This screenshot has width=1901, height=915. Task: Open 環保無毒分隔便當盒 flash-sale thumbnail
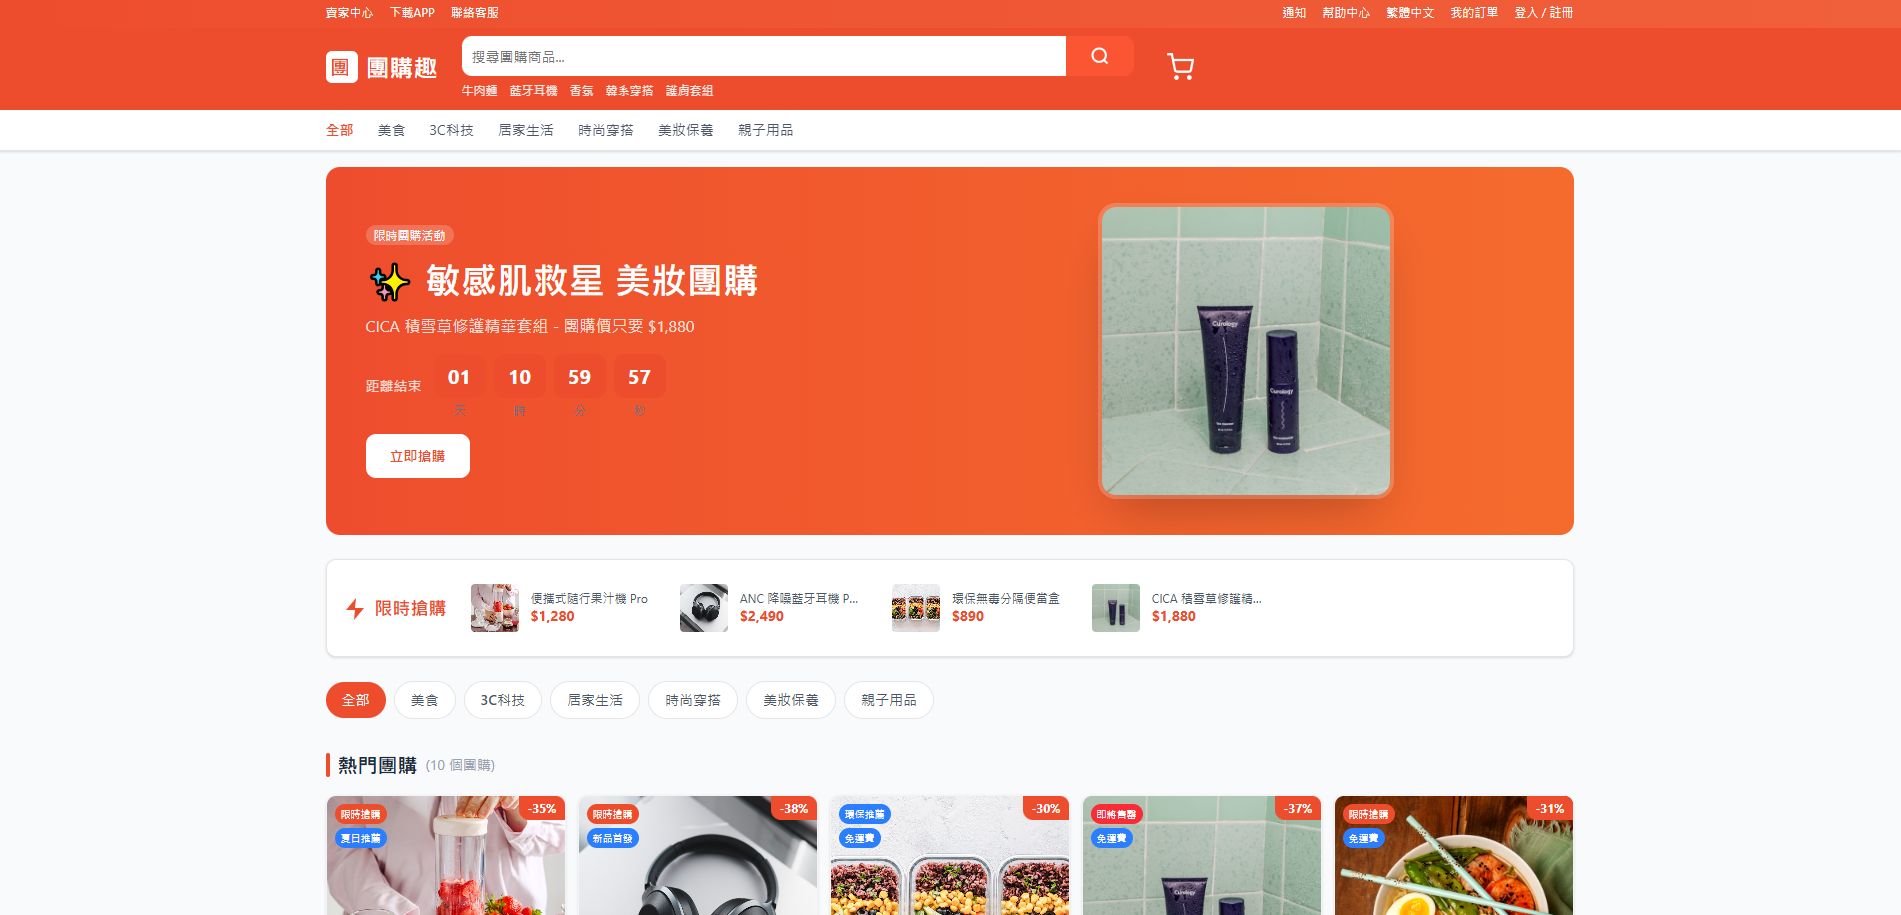tap(916, 608)
